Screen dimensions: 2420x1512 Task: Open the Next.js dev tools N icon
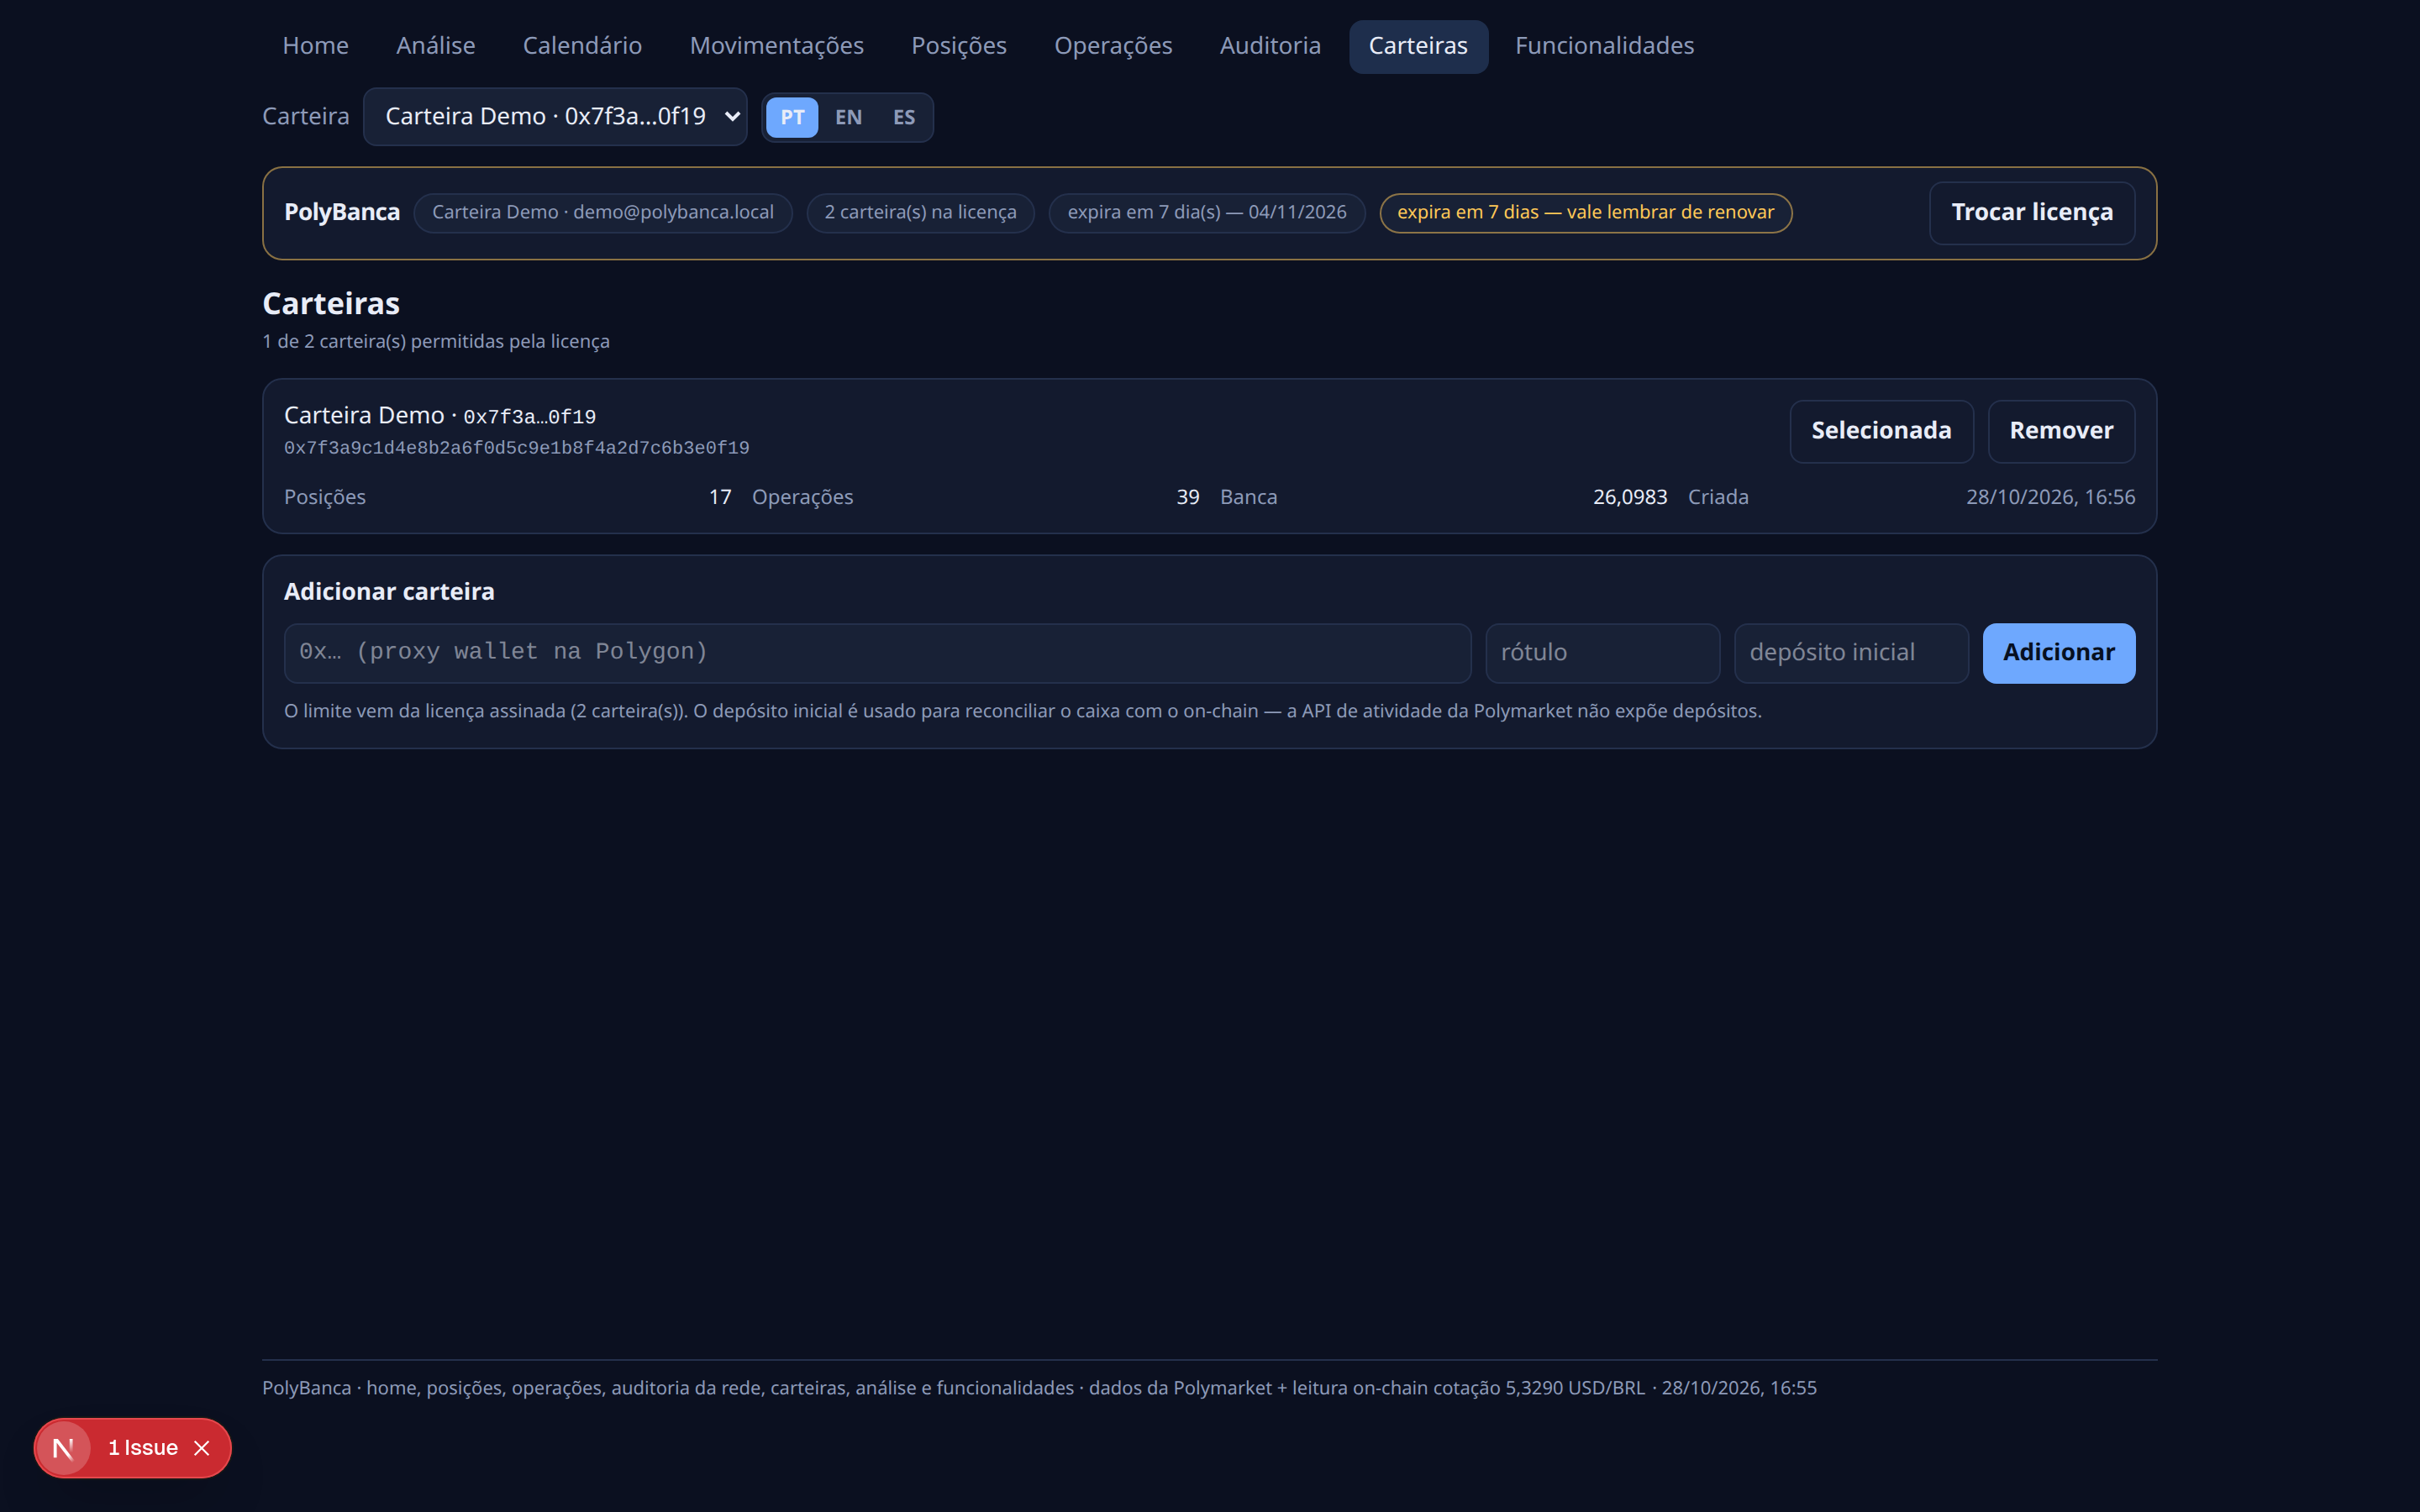click(63, 1447)
